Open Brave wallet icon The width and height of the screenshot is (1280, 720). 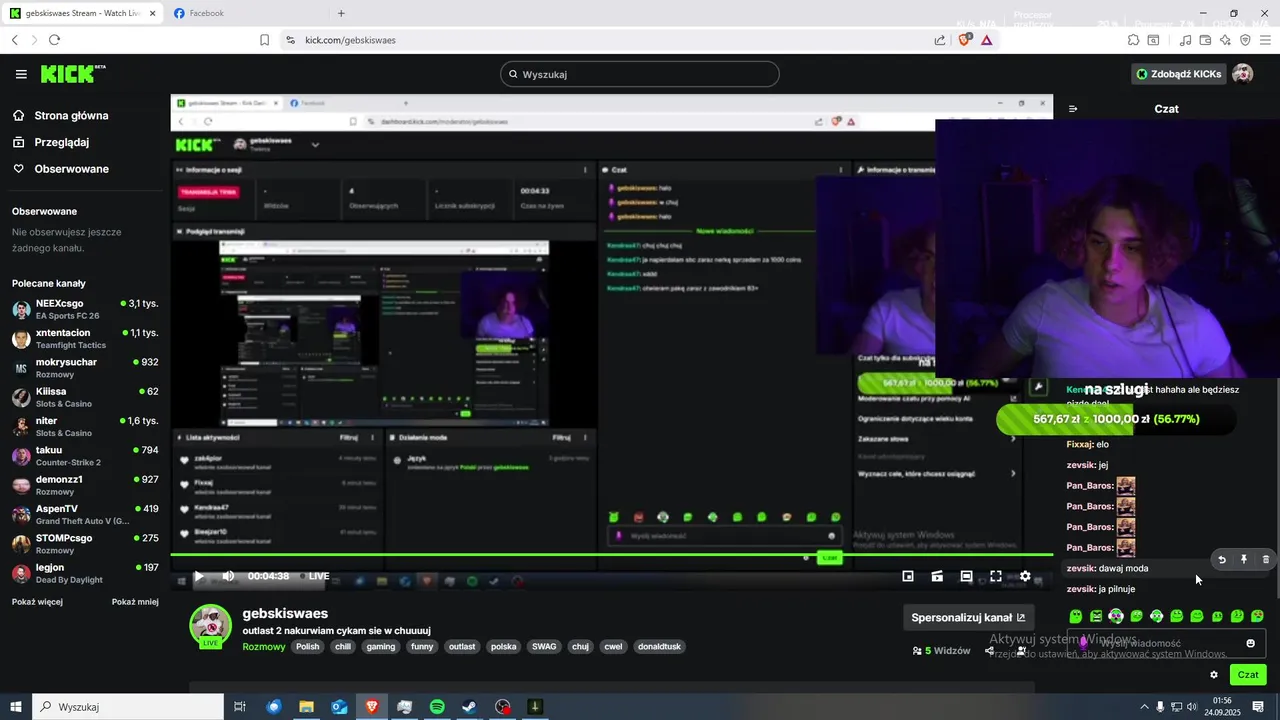click(x=1205, y=40)
